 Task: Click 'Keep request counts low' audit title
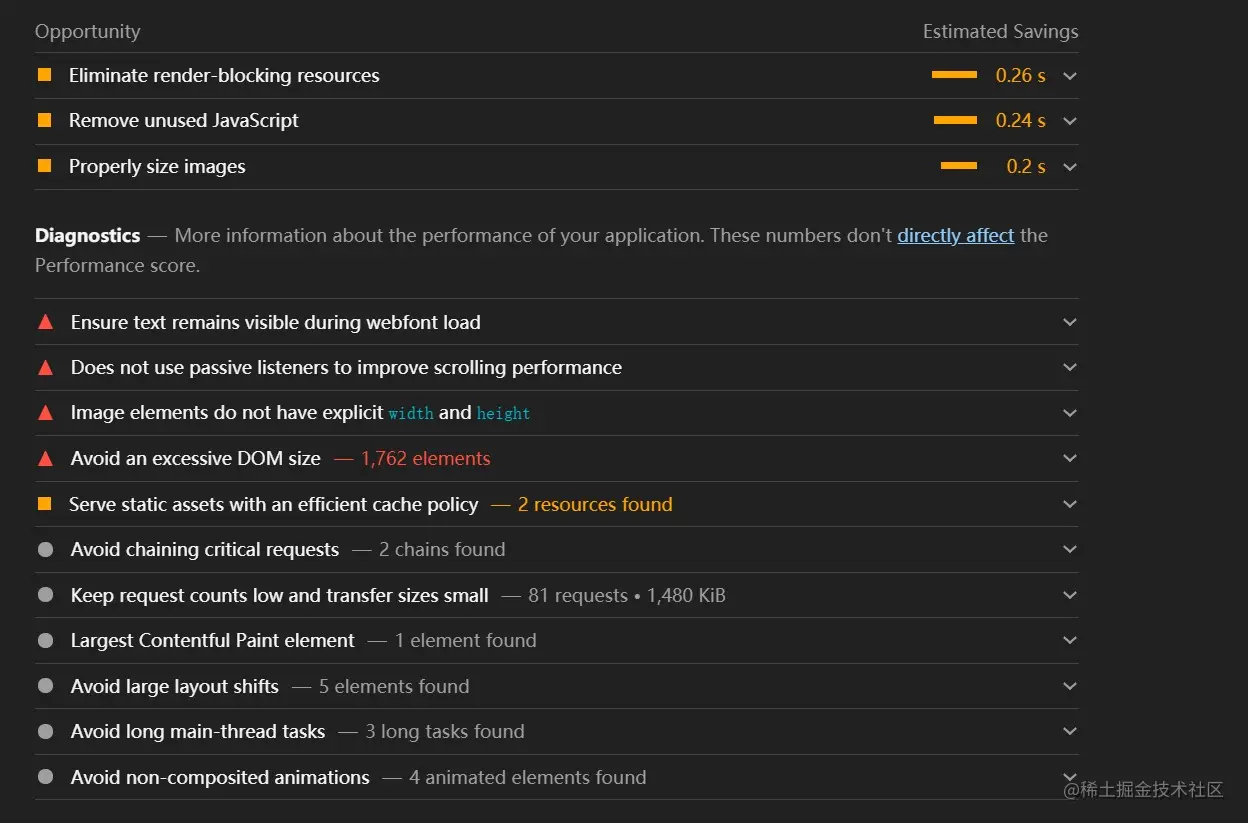(279, 596)
